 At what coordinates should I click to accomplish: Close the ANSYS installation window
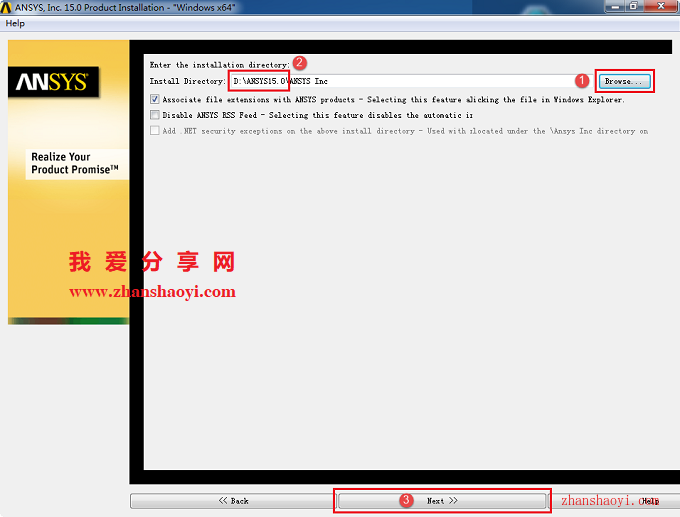(660, 6)
